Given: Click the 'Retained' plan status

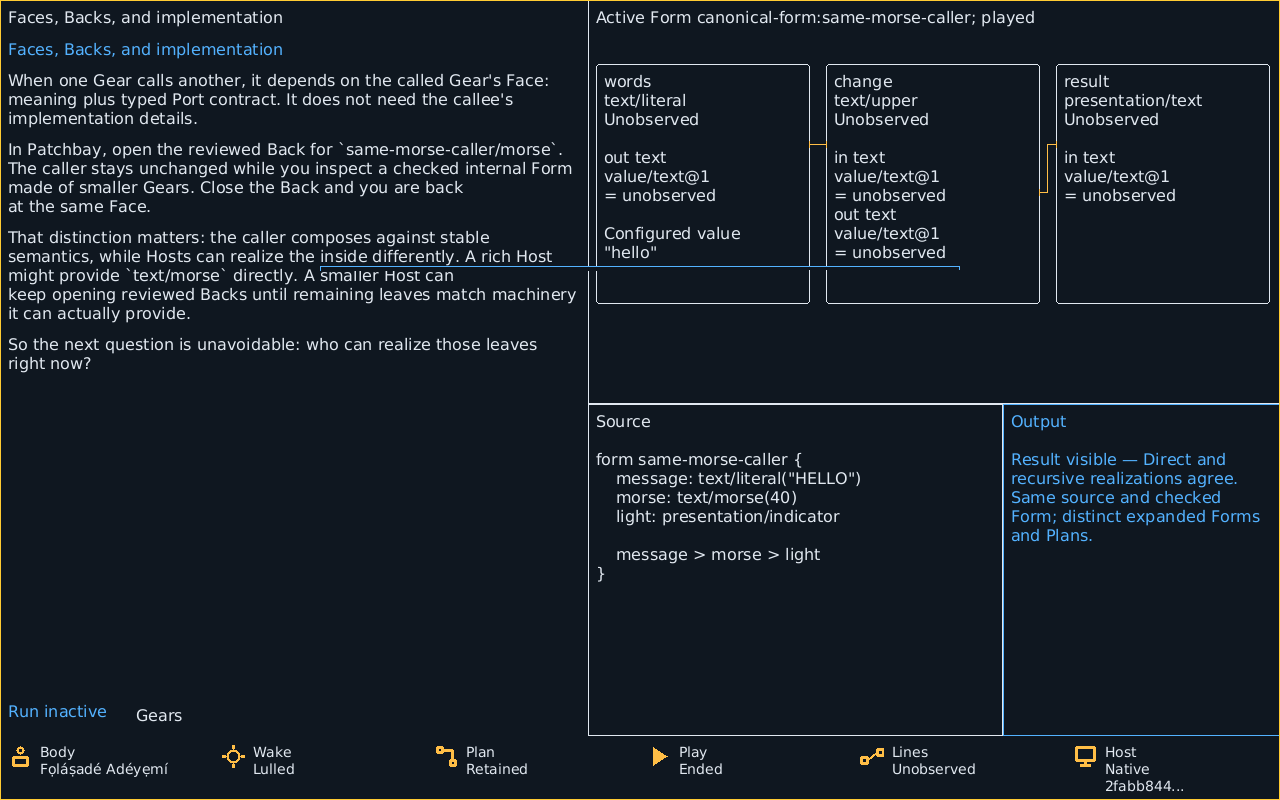Looking at the screenshot, I should (x=496, y=769).
